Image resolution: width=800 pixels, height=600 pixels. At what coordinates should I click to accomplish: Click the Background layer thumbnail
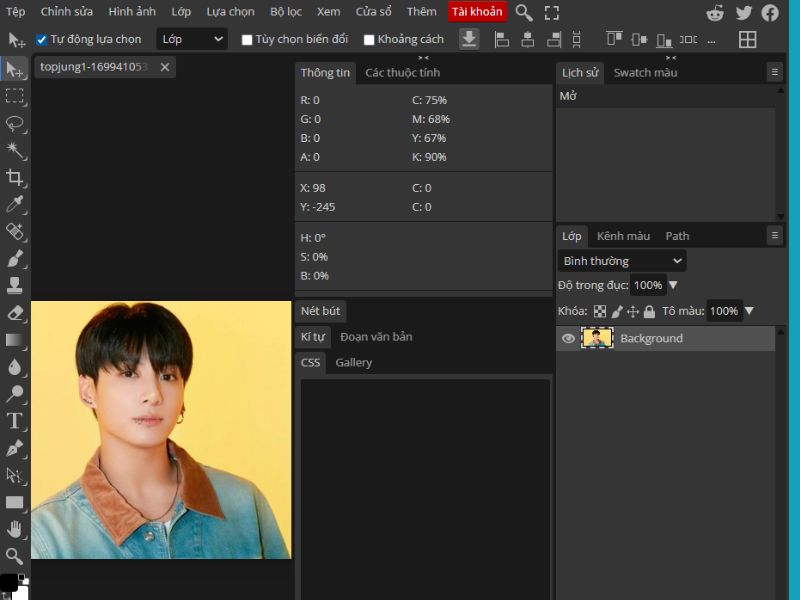click(597, 338)
